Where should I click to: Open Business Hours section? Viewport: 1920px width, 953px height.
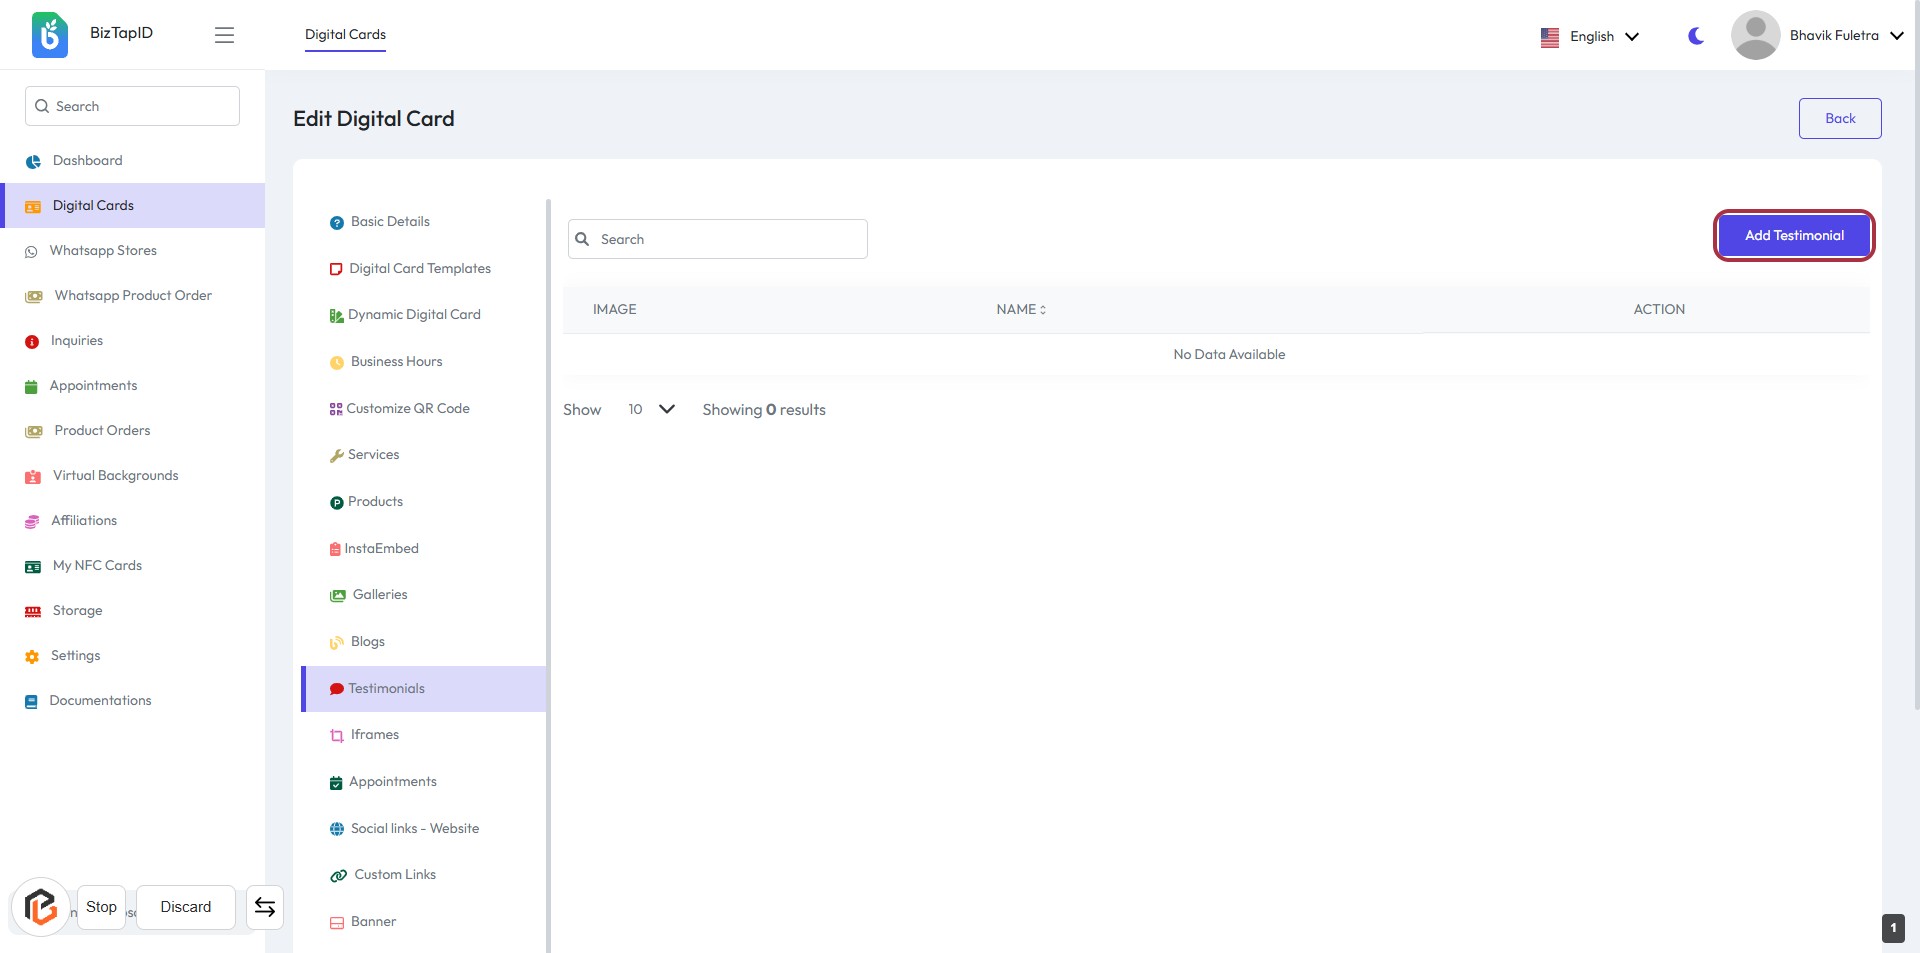click(396, 362)
